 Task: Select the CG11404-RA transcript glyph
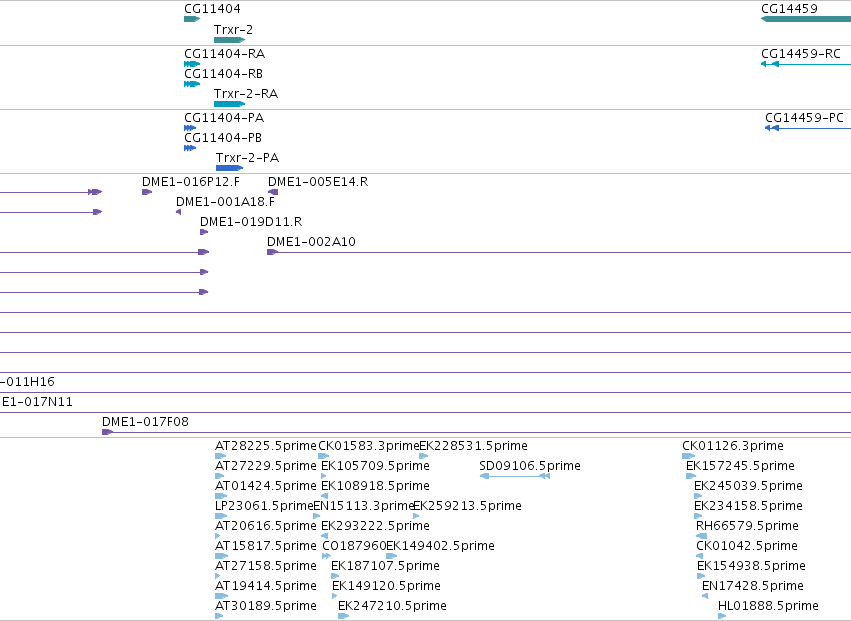pos(192,64)
